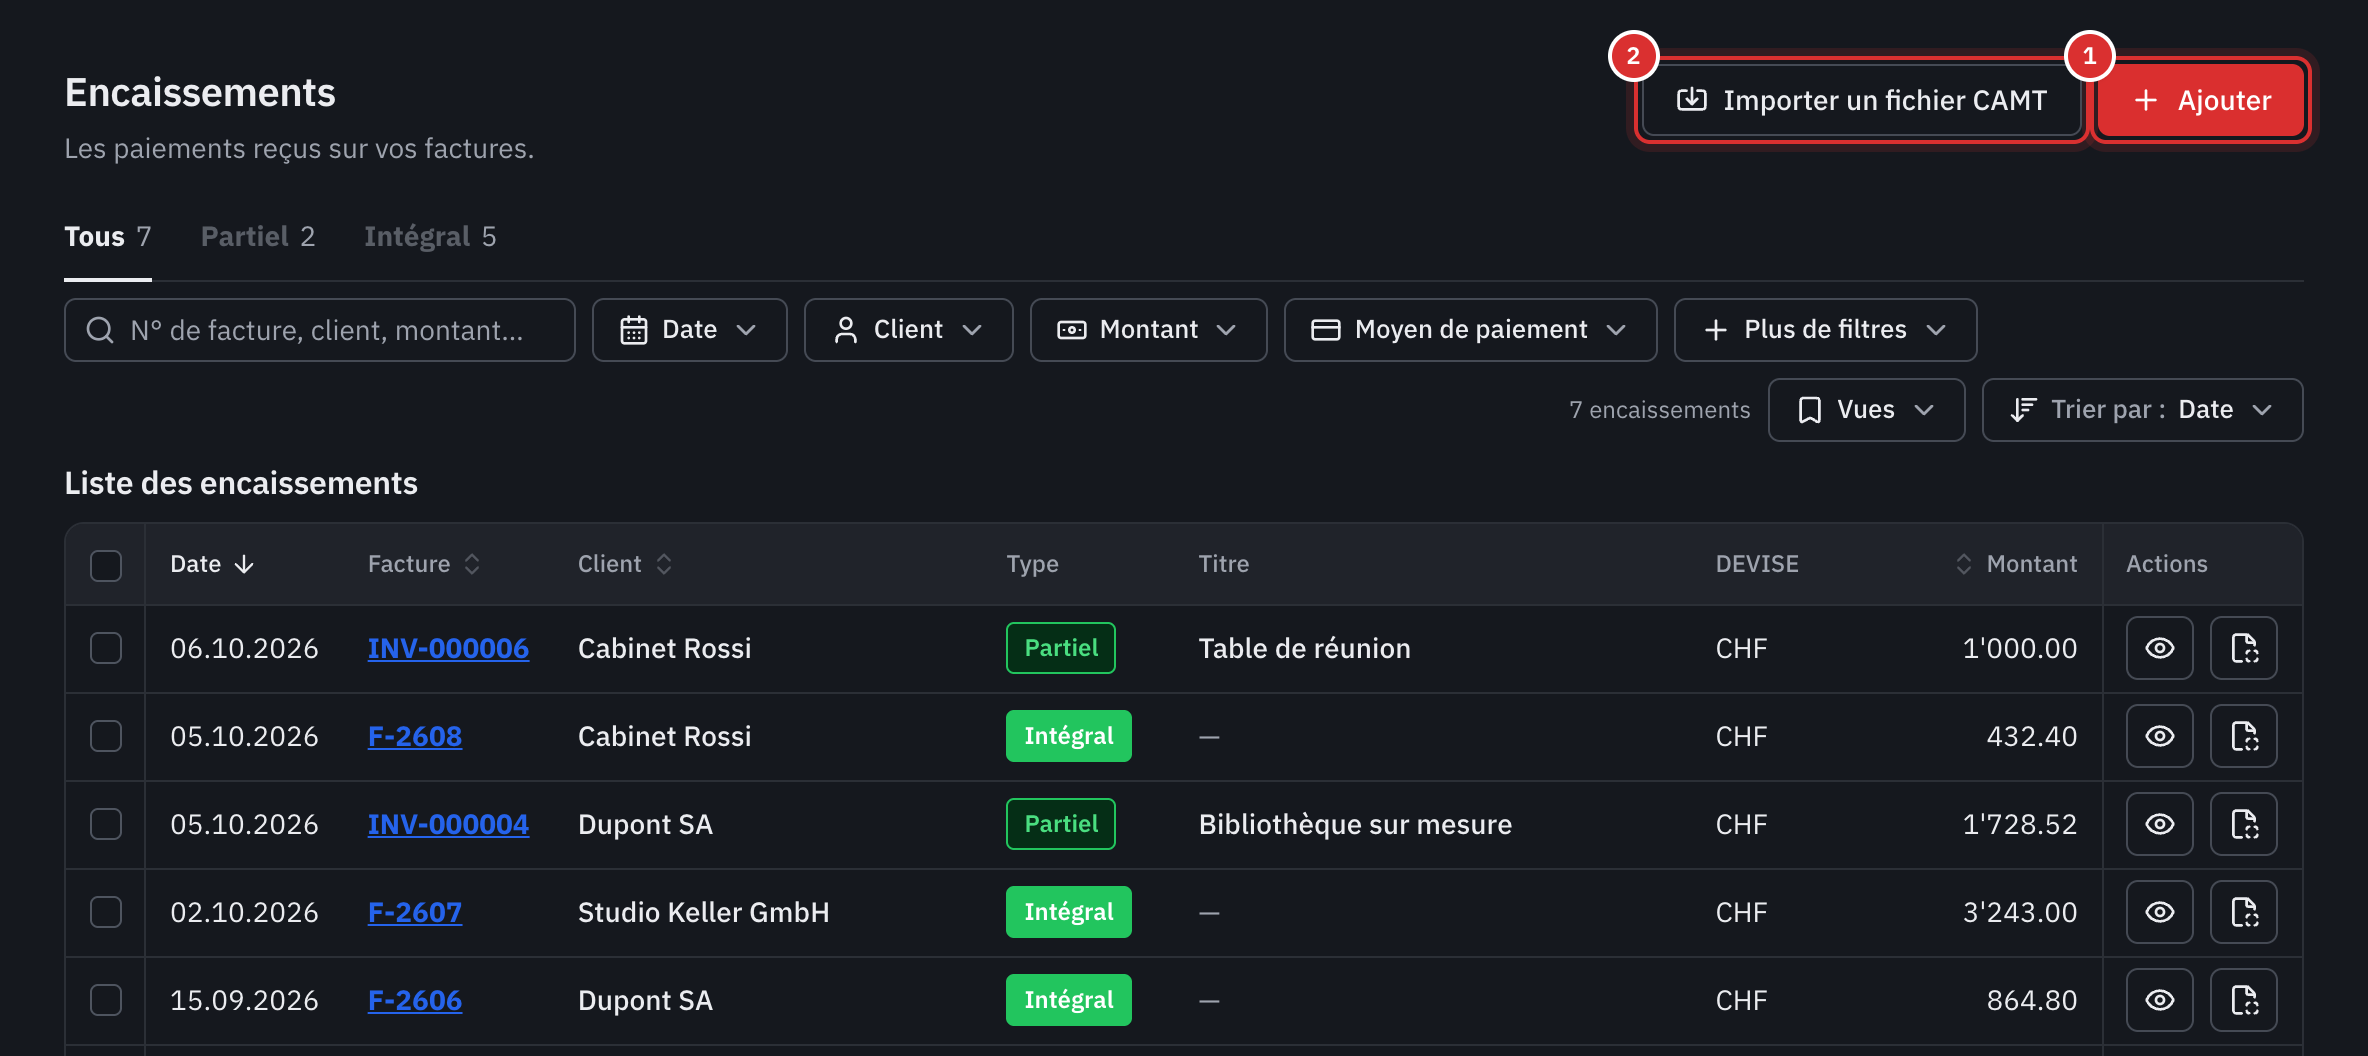The width and height of the screenshot is (2368, 1056).
Task: Switch to the Partiel tab
Action: tap(257, 237)
